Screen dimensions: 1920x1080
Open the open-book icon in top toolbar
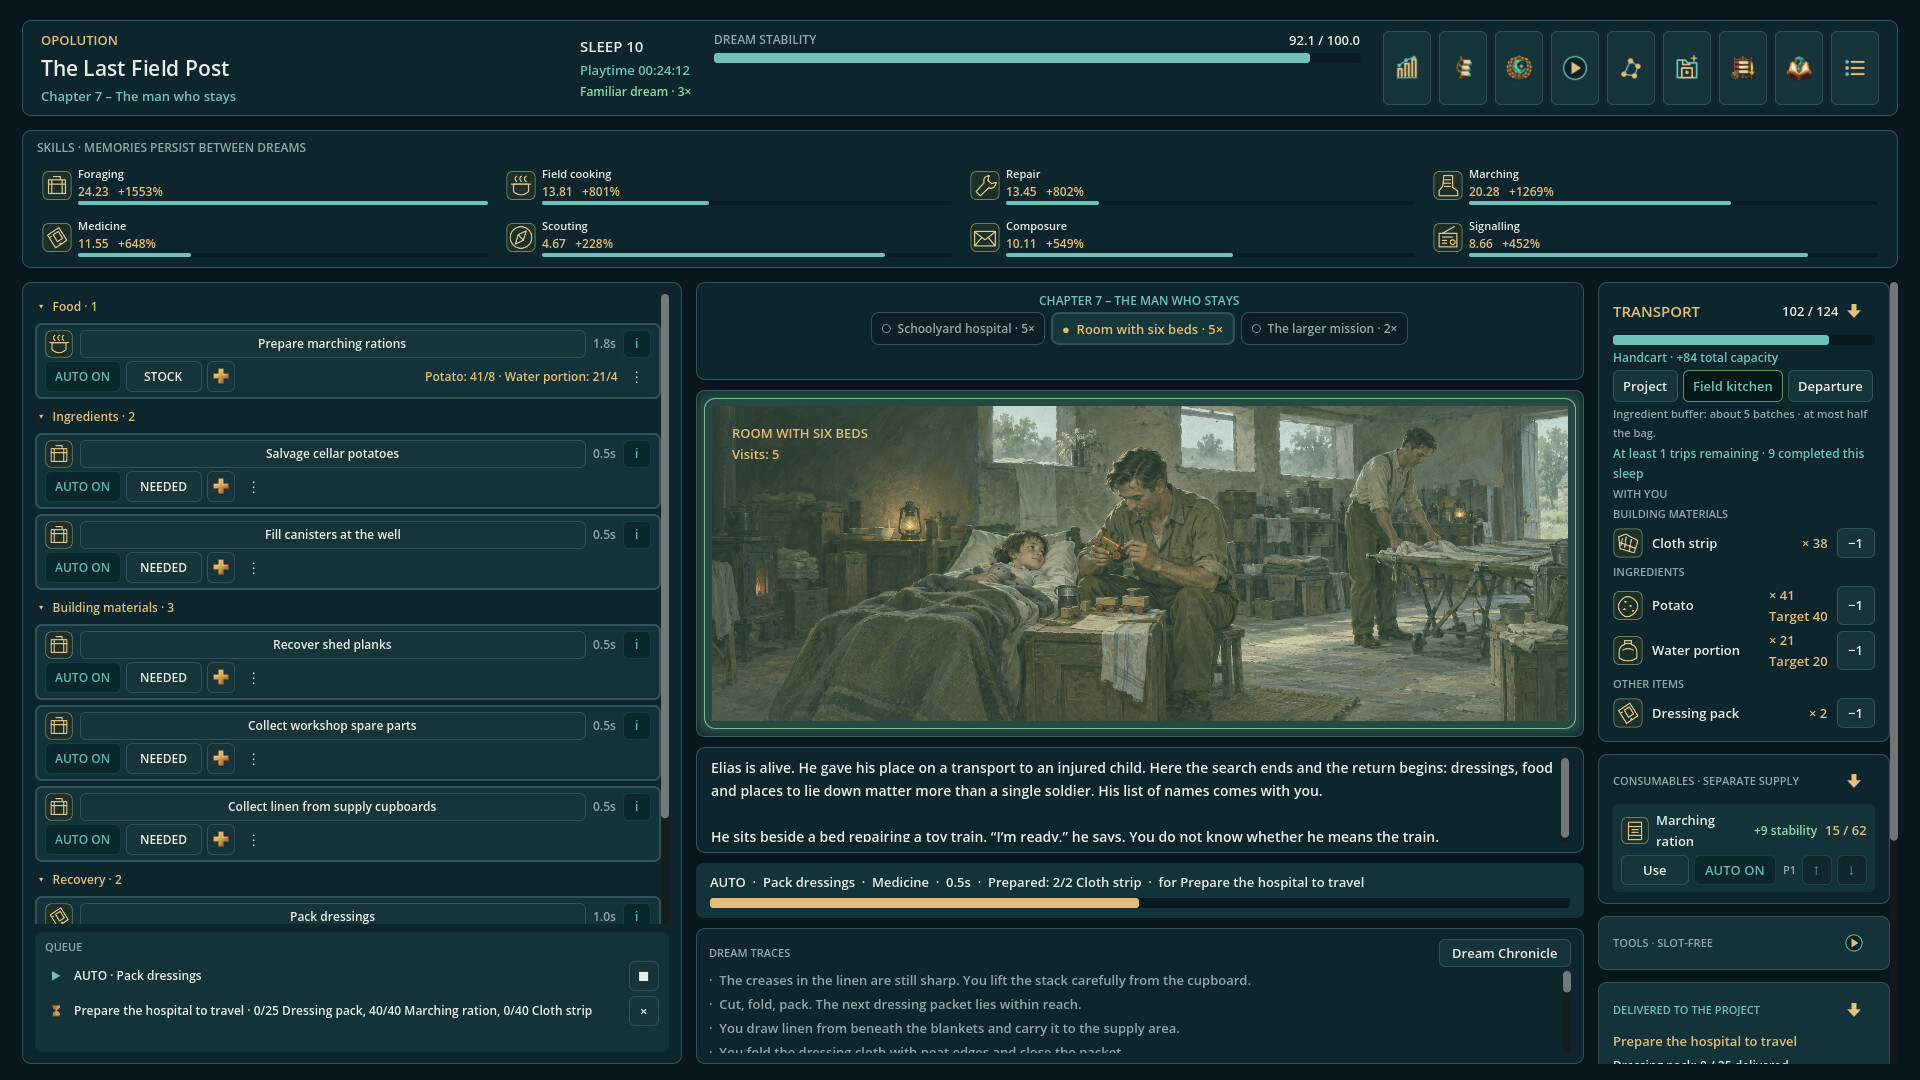point(1798,68)
